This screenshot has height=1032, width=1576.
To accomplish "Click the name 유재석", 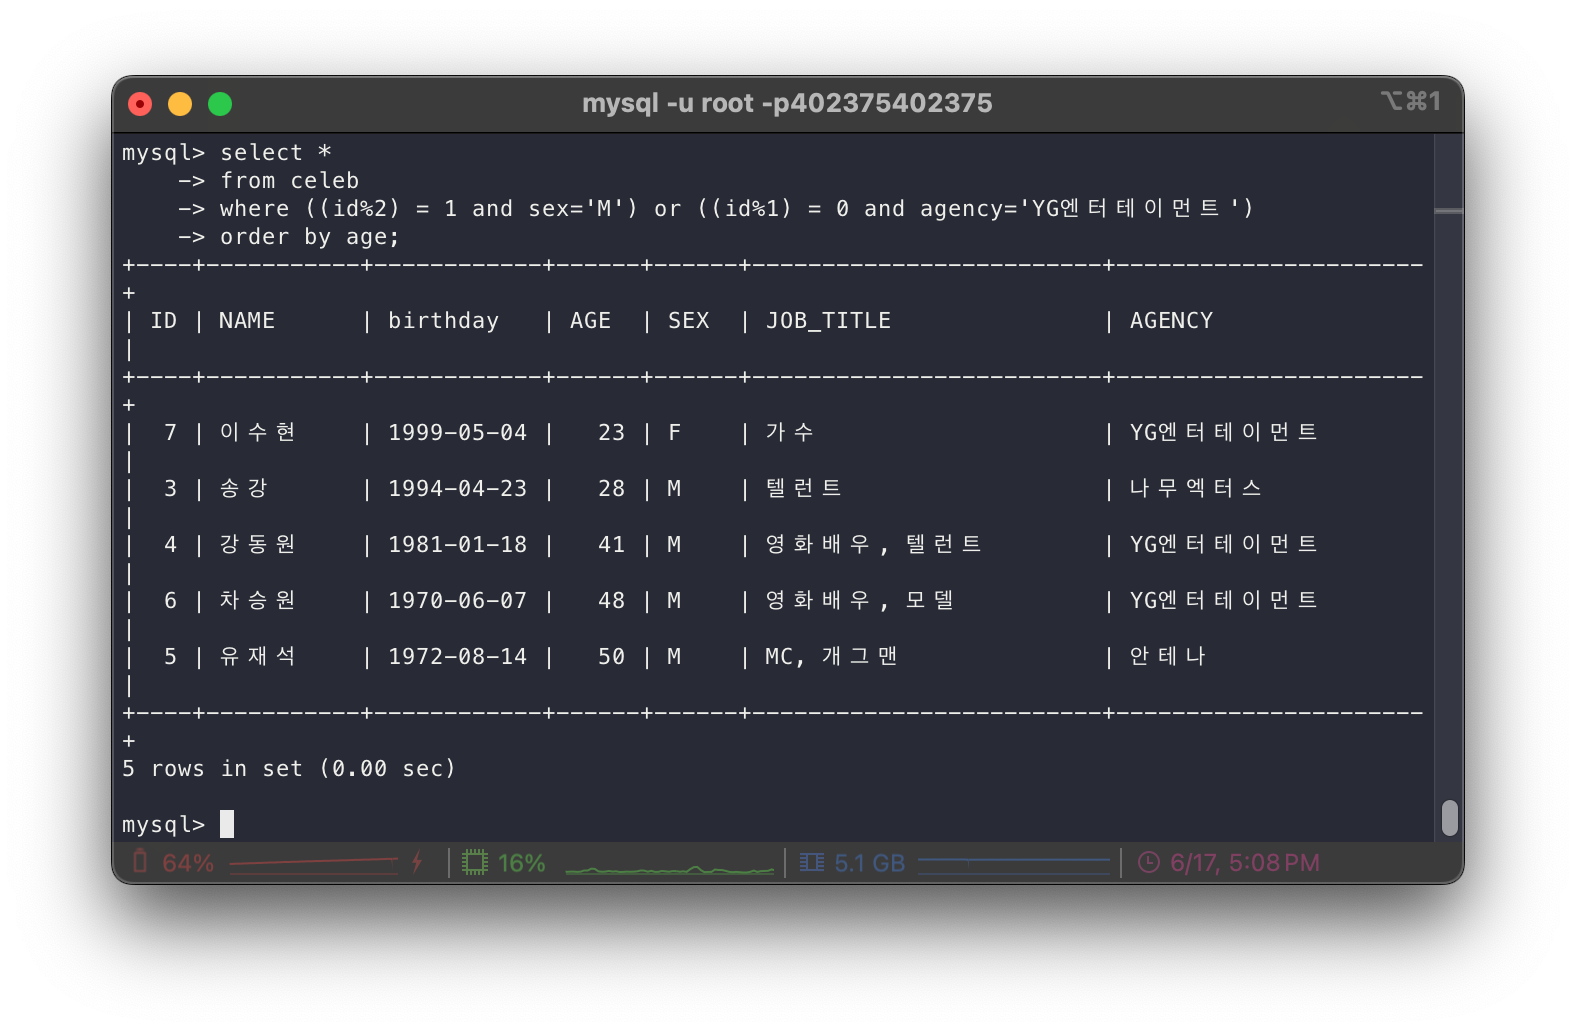I will (x=257, y=656).
